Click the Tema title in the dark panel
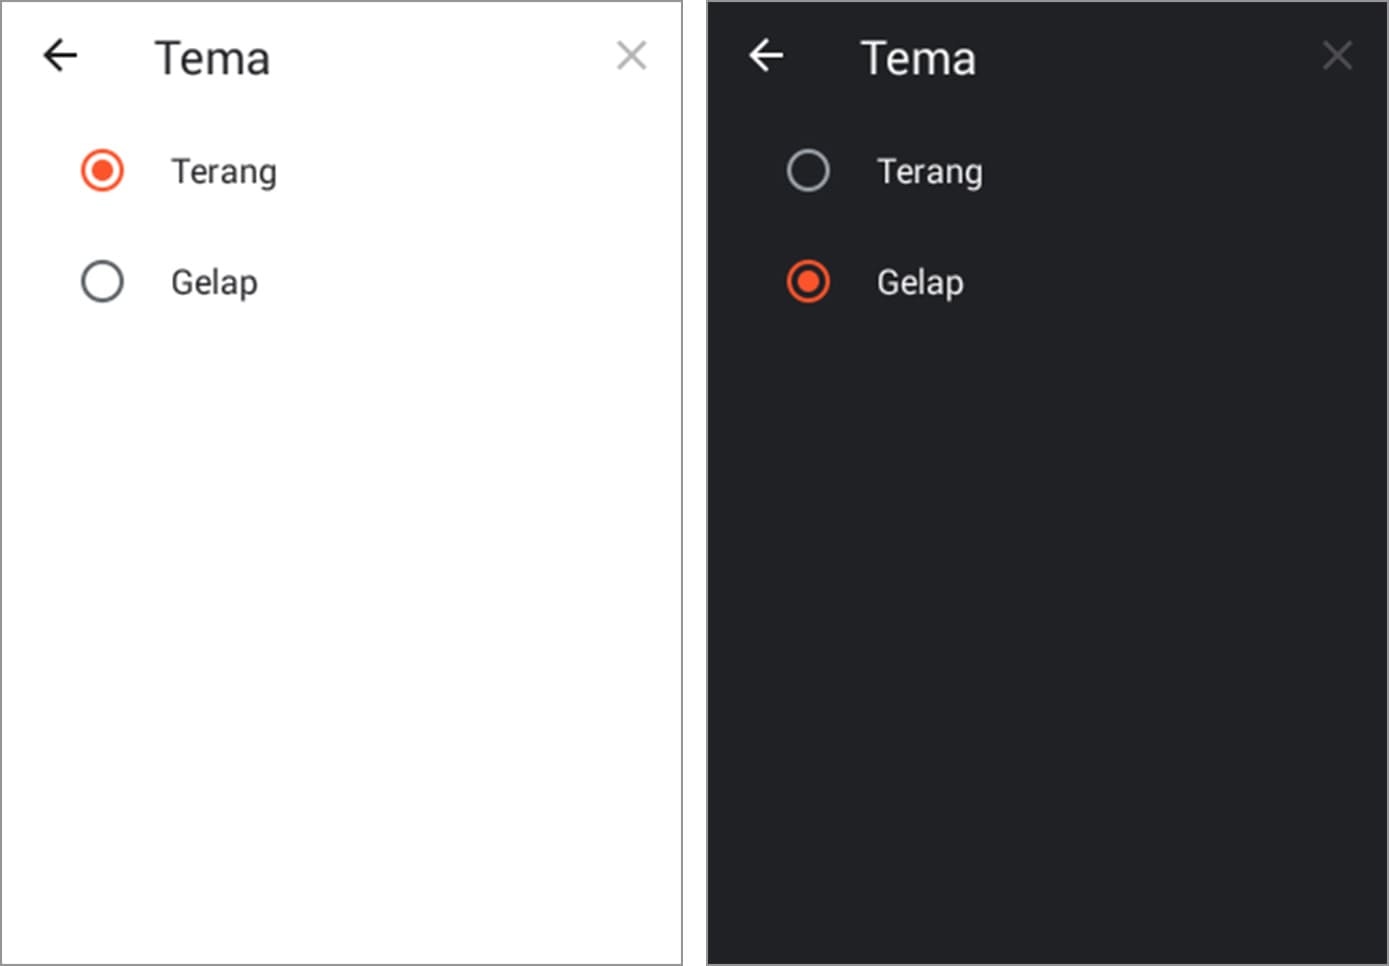 [918, 58]
